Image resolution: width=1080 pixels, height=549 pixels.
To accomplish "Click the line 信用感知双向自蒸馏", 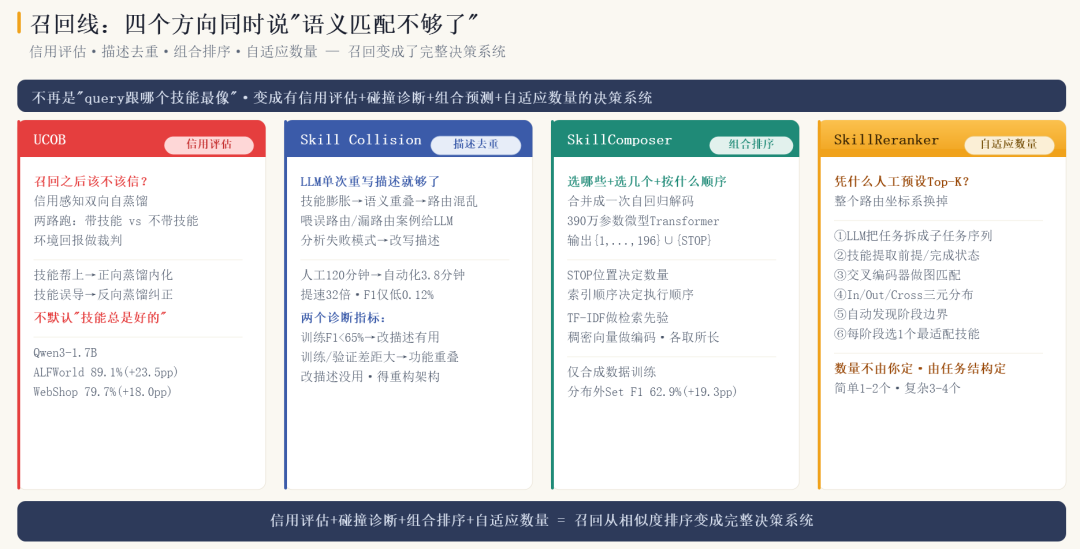I will coord(91,201).
